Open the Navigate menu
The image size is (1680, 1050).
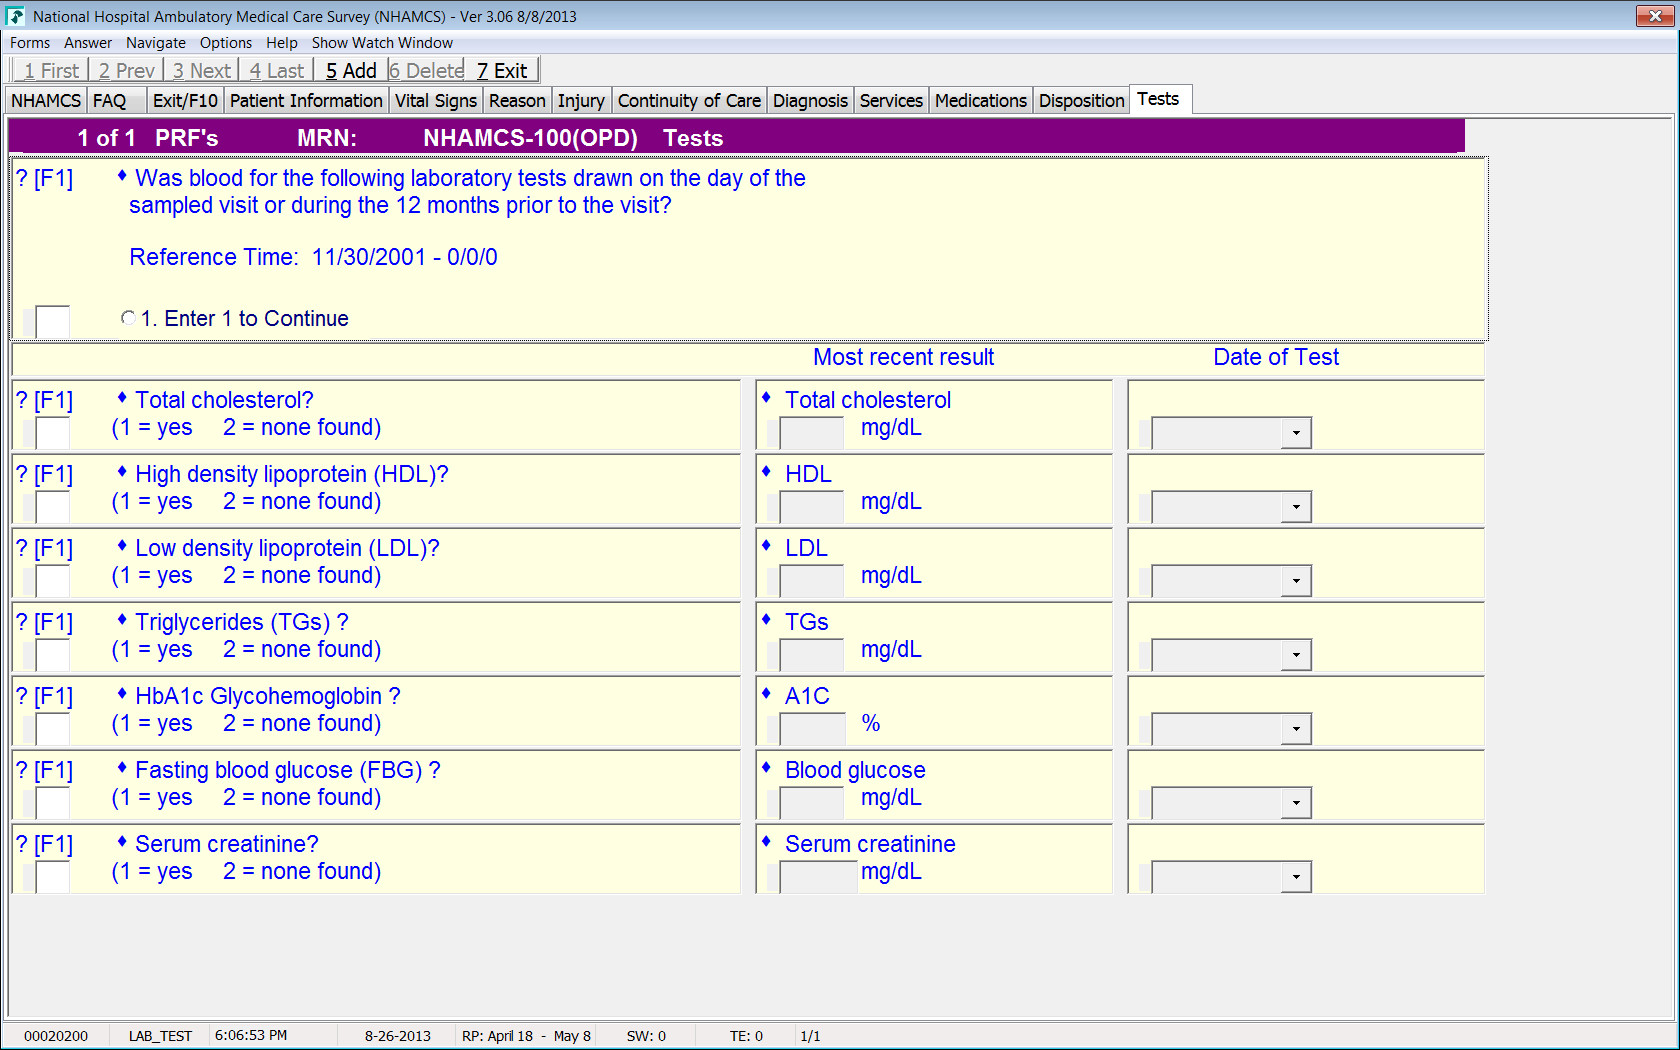pos(156,43)
